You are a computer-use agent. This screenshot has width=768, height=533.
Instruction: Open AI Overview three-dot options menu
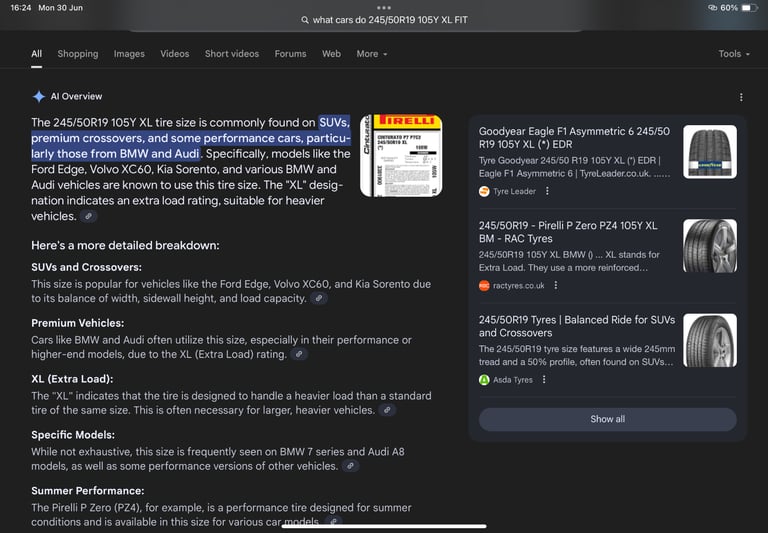pos(741,97)
